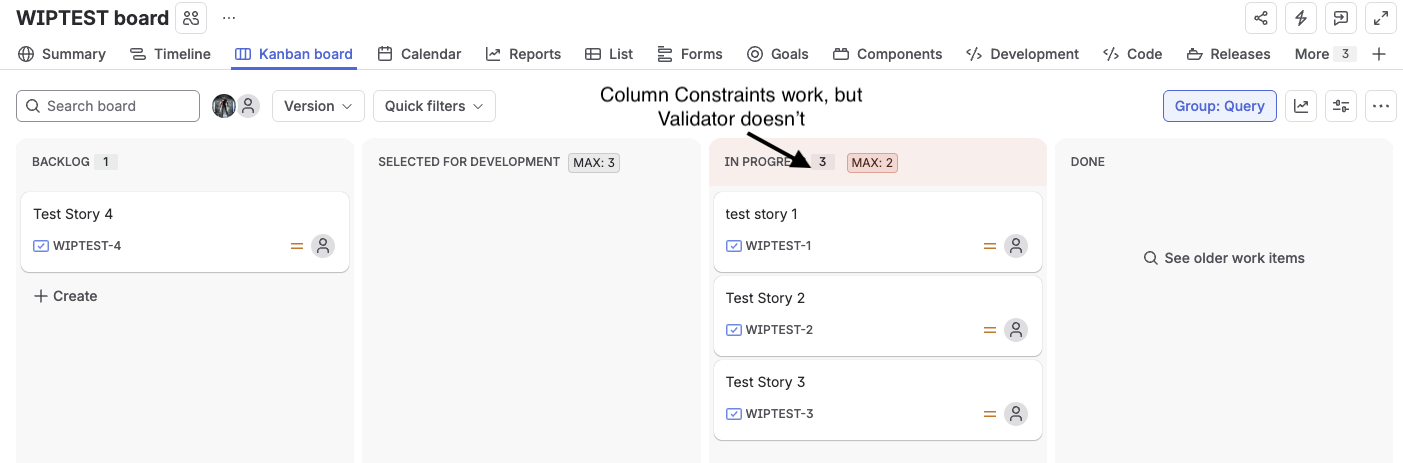1403x463 pixels.
Task: Expand the Version dropdown
Action: [x=318, y=106]
